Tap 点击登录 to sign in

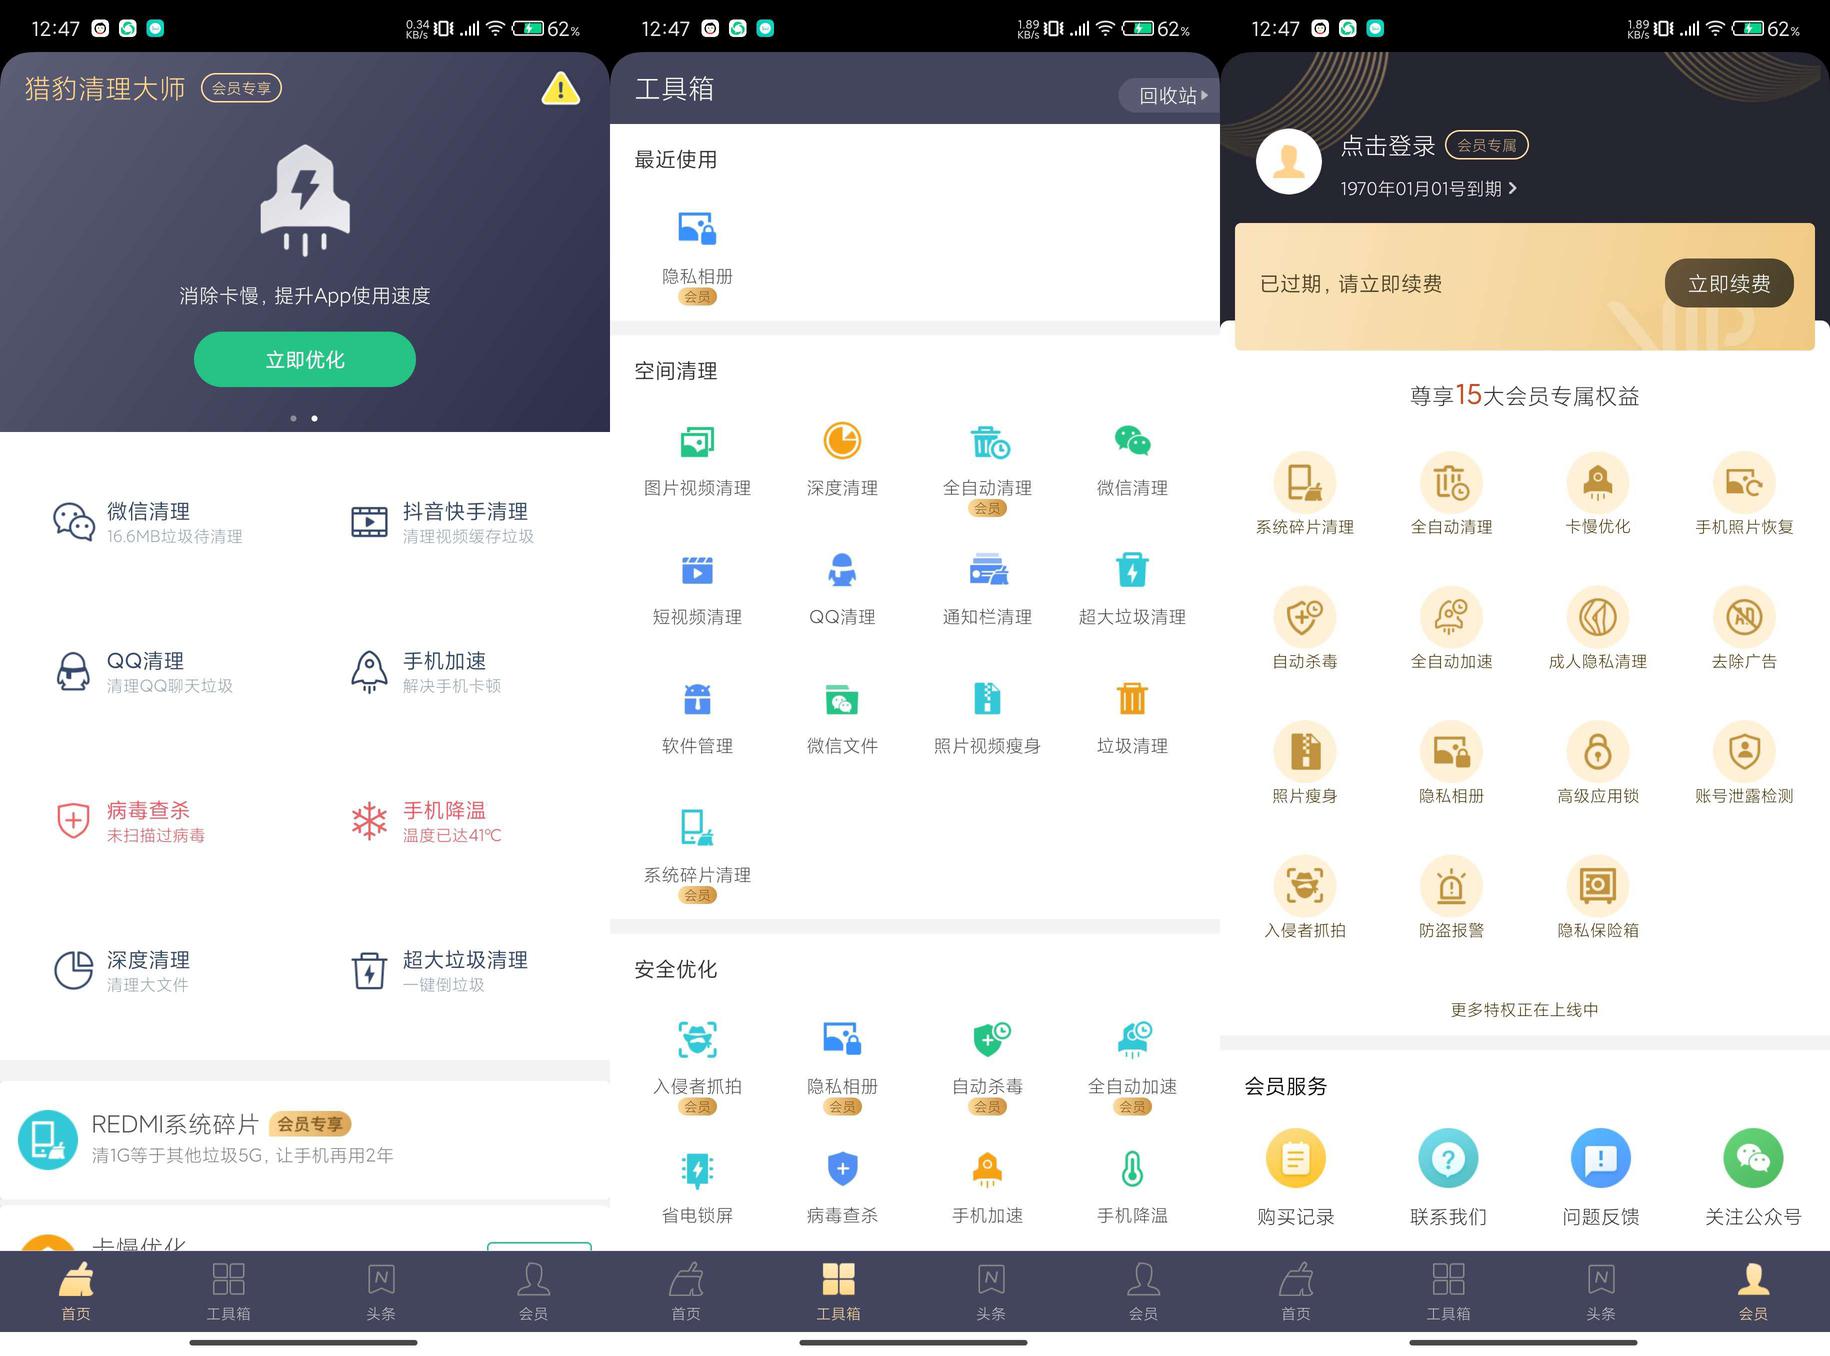[x=1387, y=146]
